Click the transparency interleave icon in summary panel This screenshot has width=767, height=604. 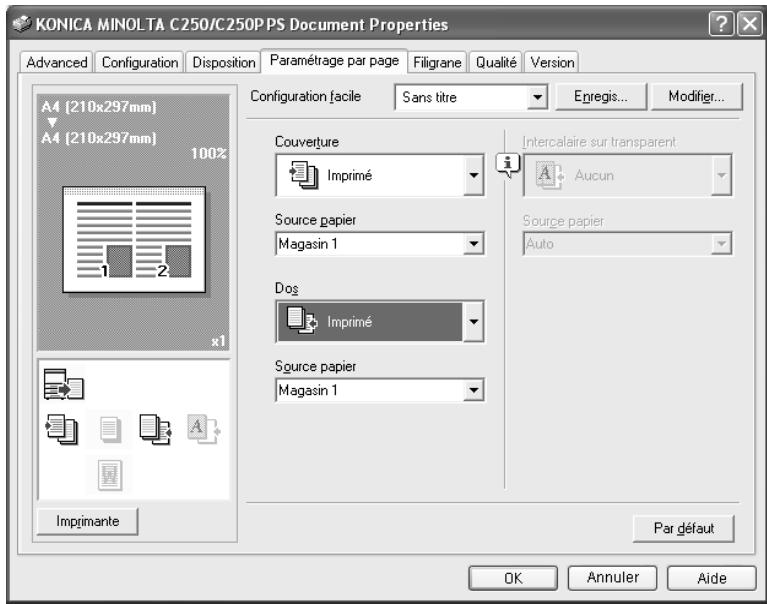tap(203, 429)
